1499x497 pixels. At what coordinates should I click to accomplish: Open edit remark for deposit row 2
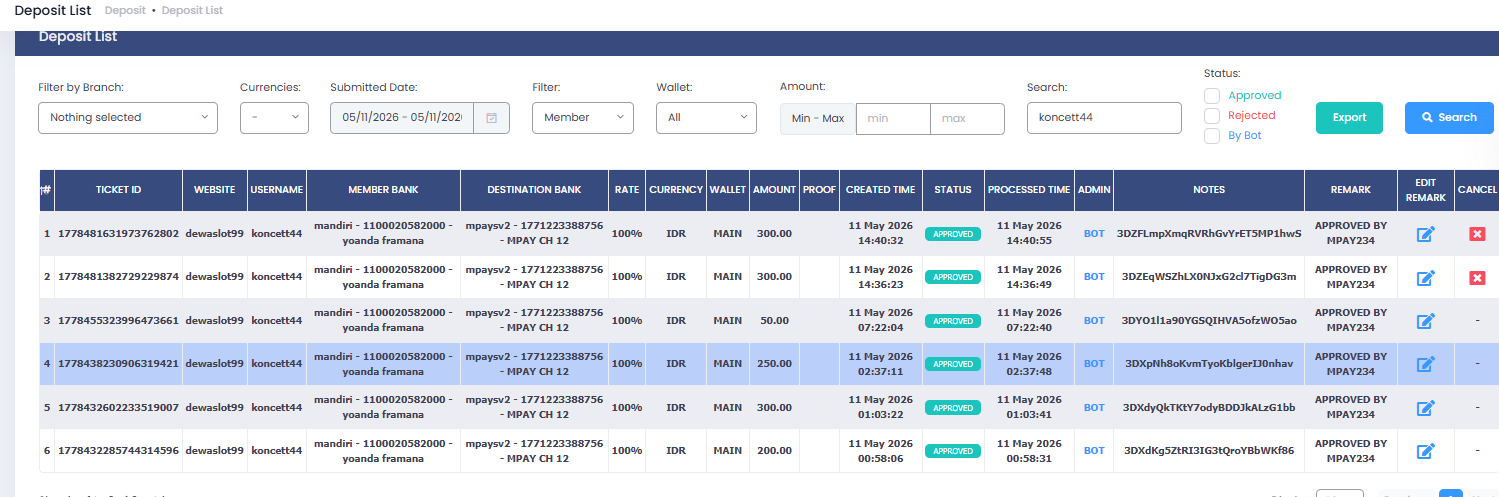pos(1426,277)
